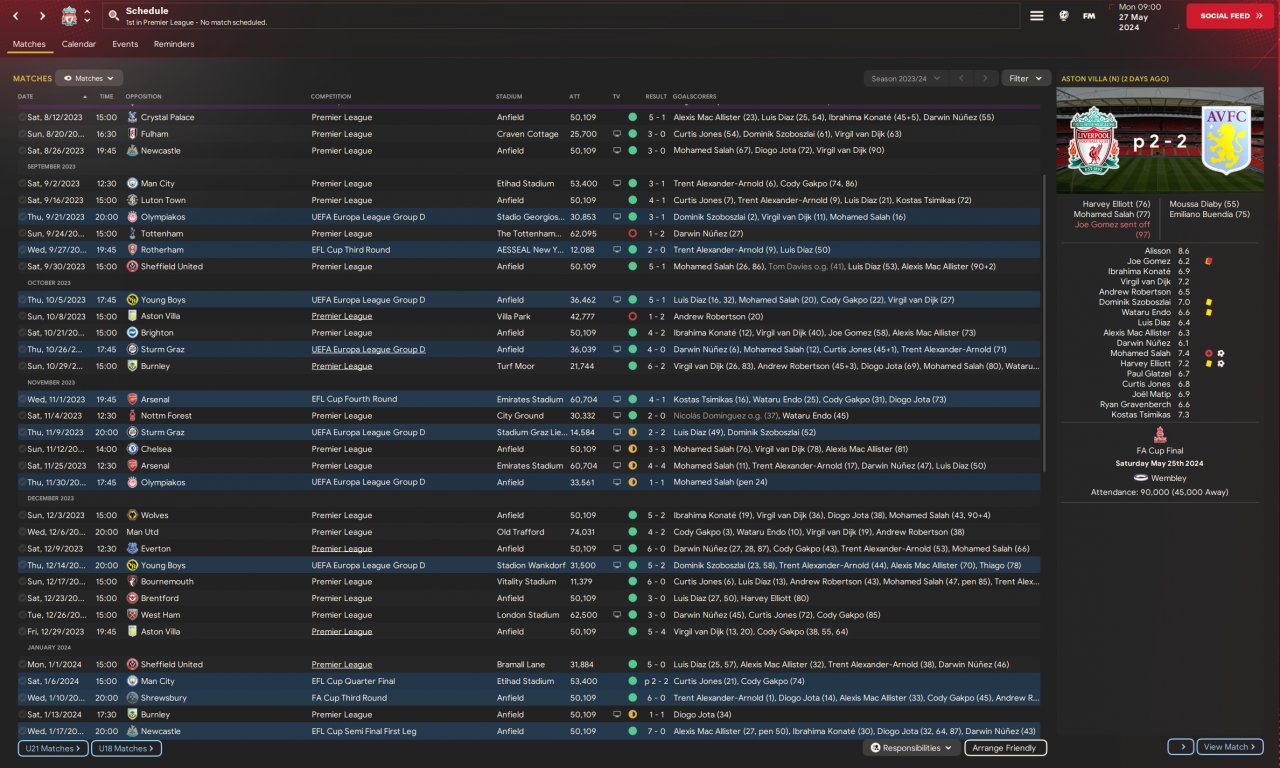Switch to the Calendar tab
Image resolution: width=1280 pixels, height=768 pixels.
(x=79, y=44)
